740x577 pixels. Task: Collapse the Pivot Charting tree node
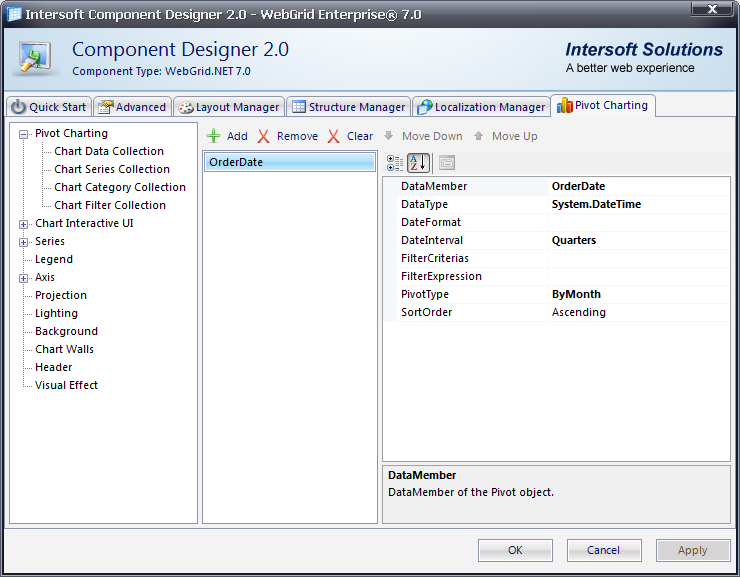23,134
